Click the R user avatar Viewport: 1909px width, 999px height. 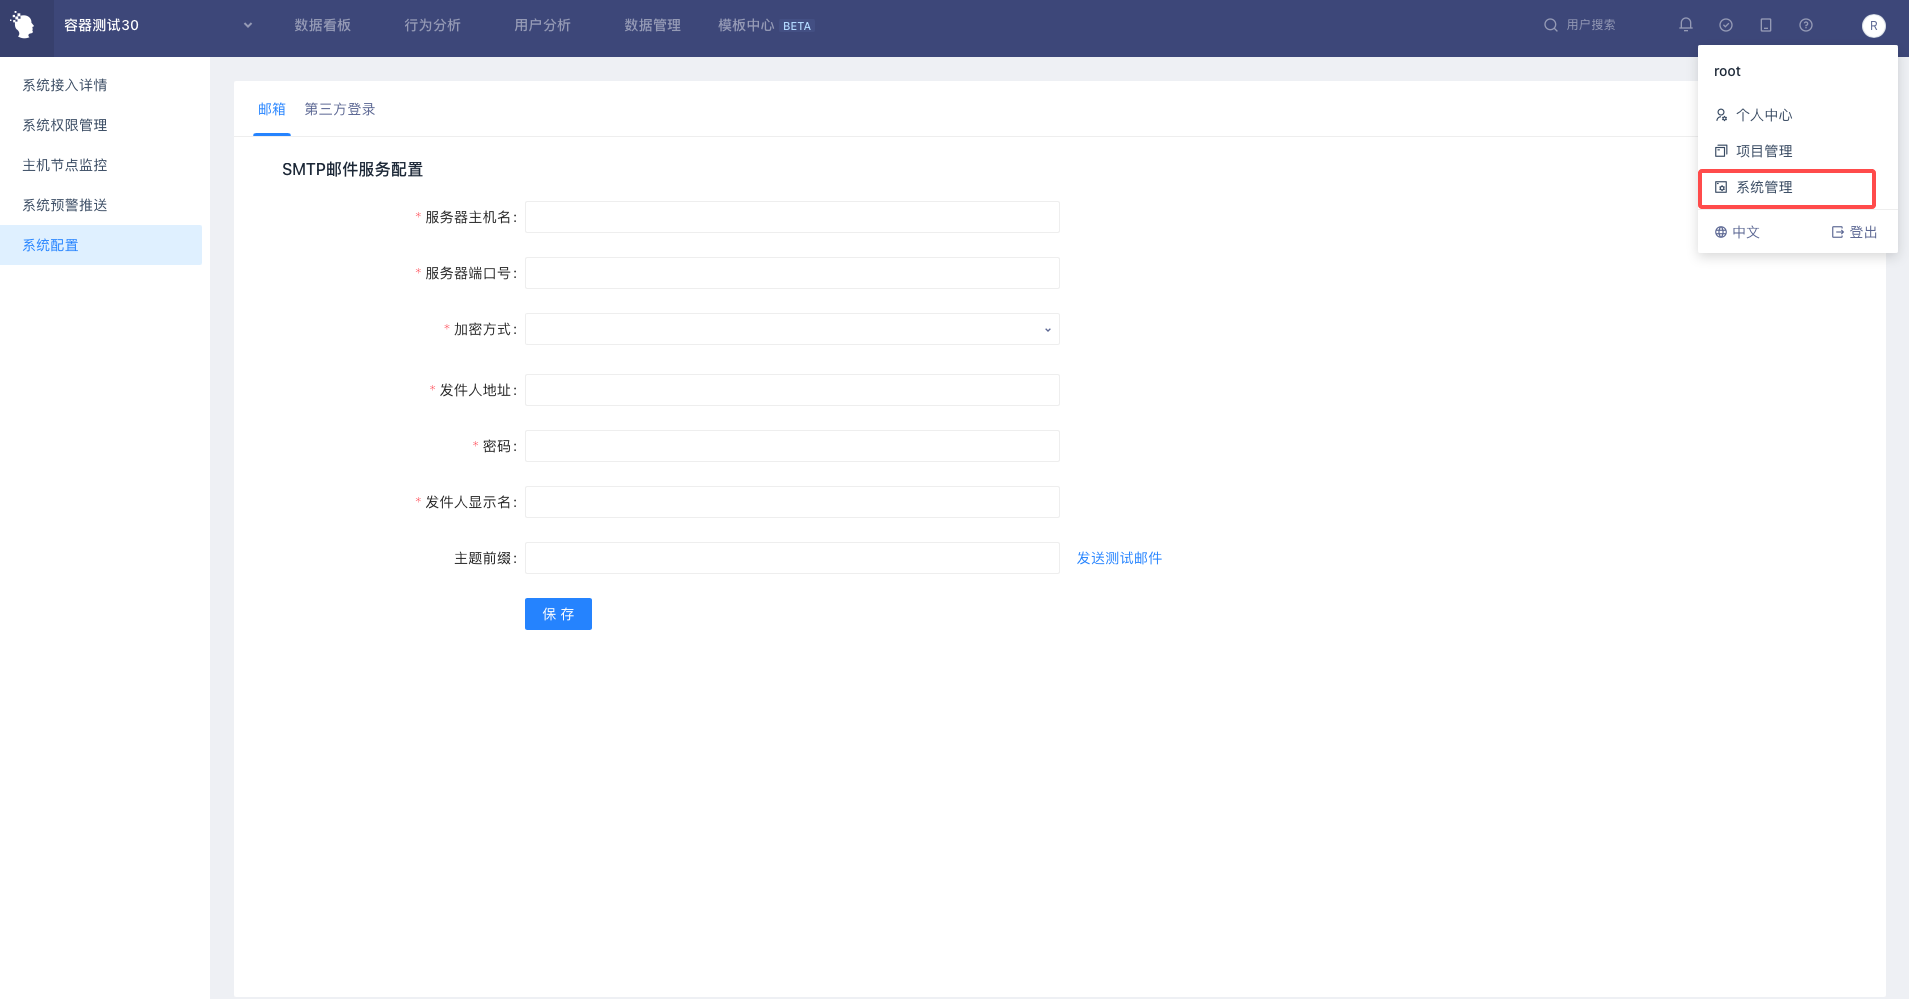click(1873, 26)
